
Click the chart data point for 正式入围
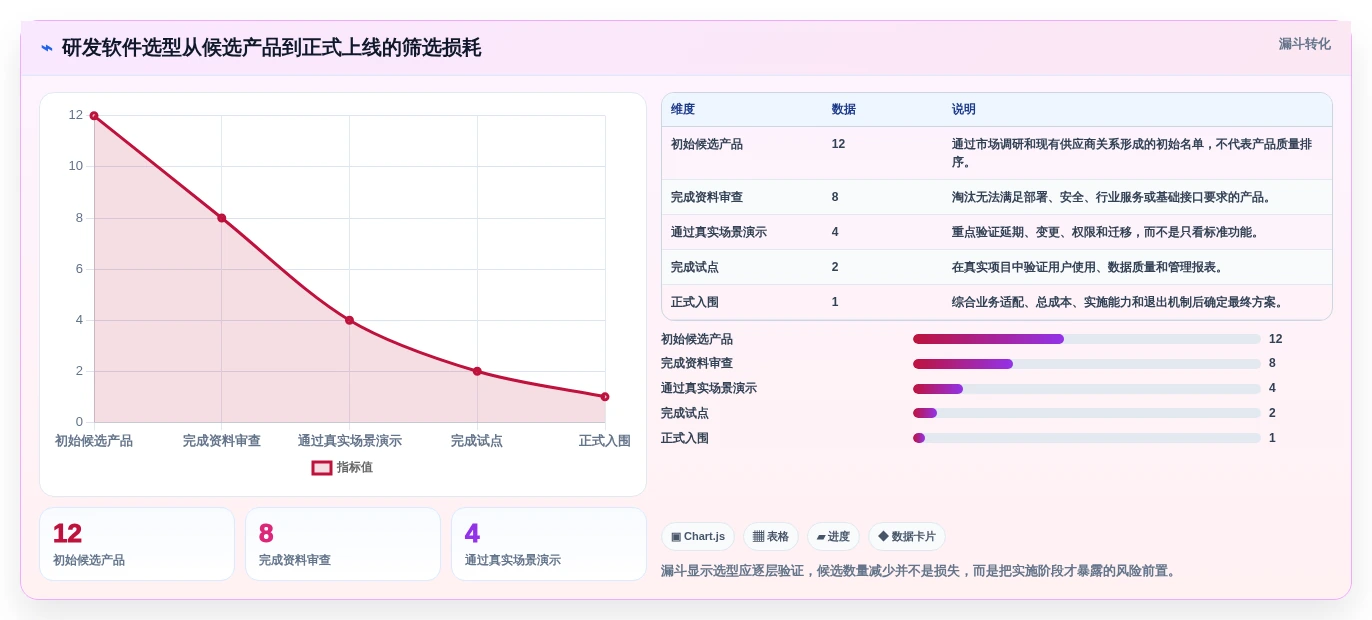605,397
